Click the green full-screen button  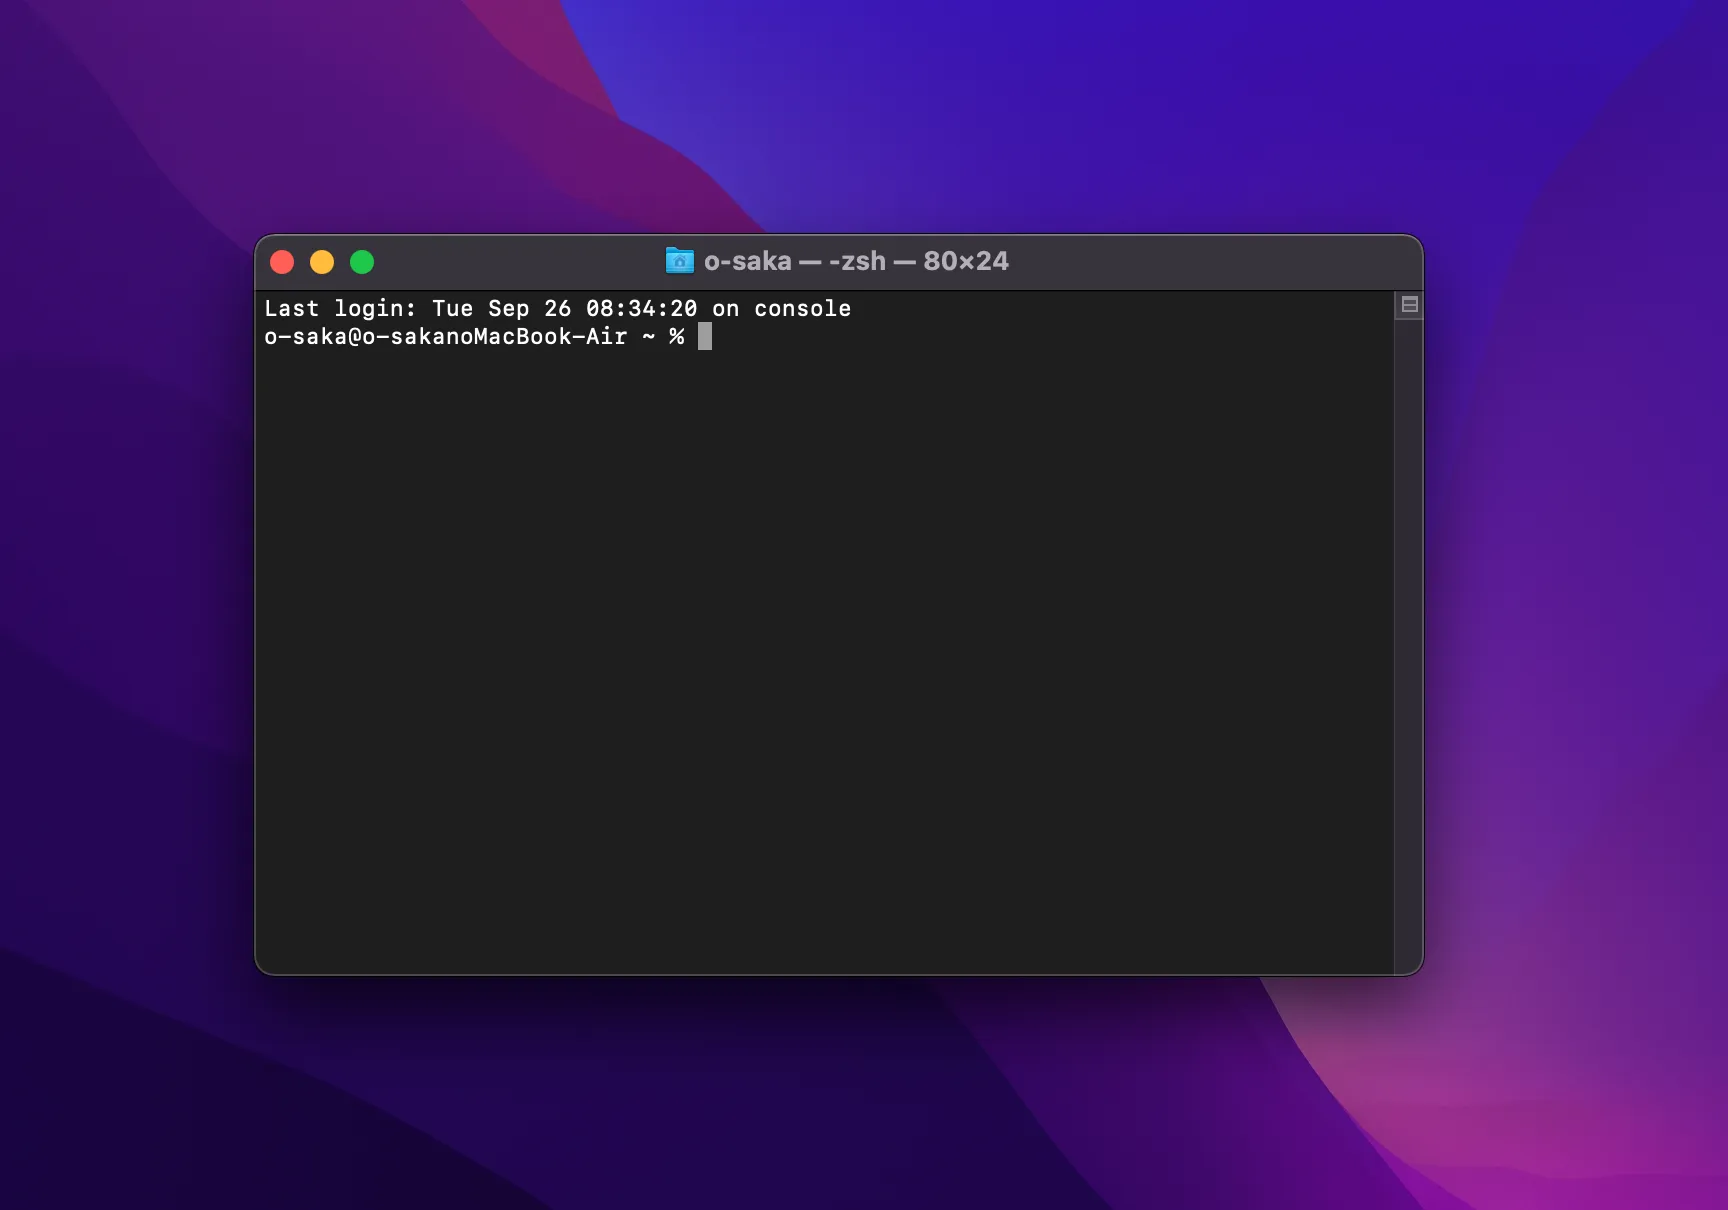point(362,262)
